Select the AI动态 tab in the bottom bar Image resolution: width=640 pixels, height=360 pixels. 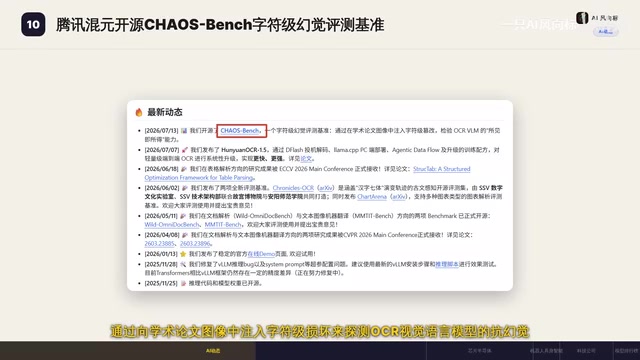(213, 351)
